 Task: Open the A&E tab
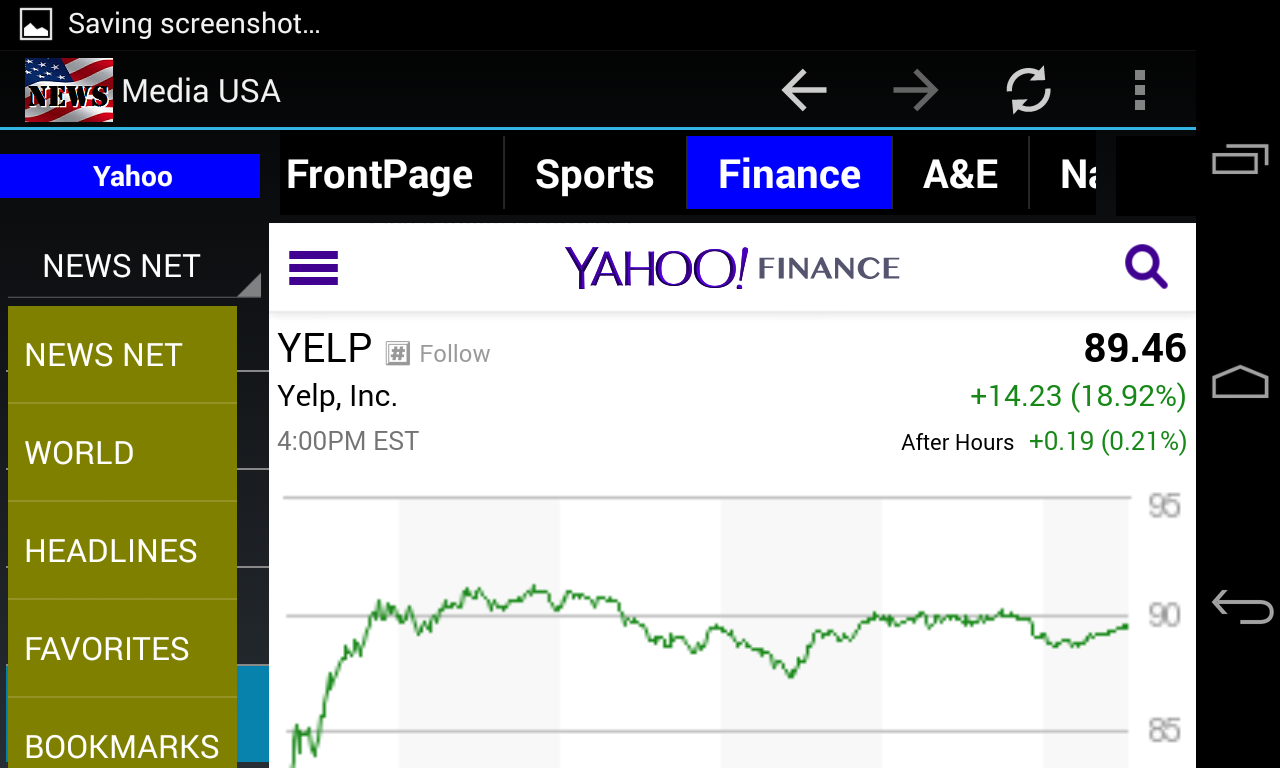[x=960, y=175]
